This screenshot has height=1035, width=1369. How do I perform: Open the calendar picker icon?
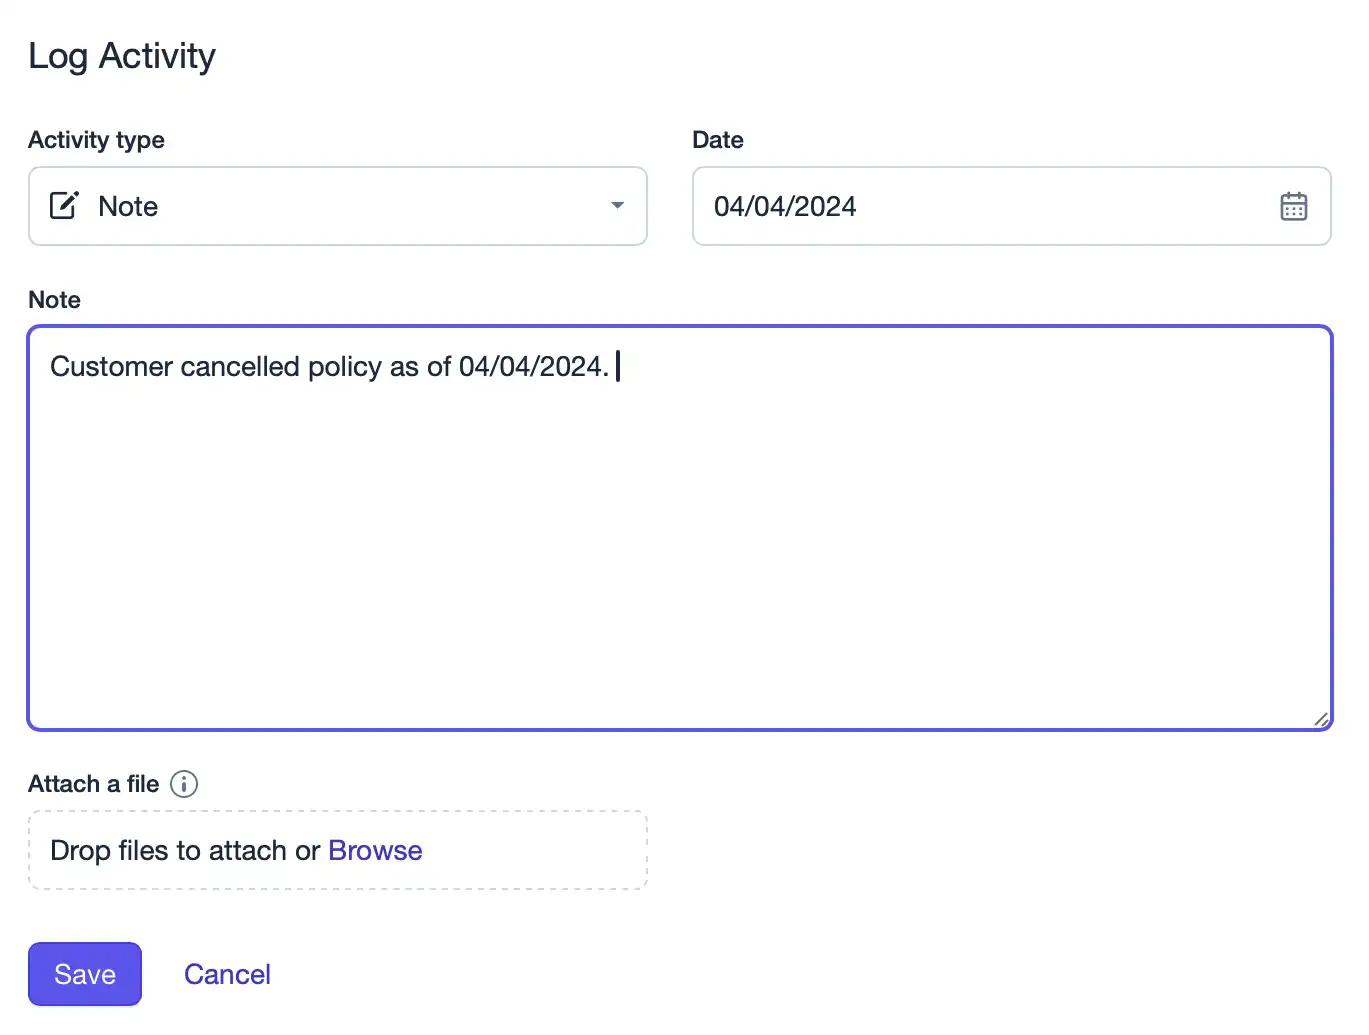pyautogui.click(x=1293, y=206)
